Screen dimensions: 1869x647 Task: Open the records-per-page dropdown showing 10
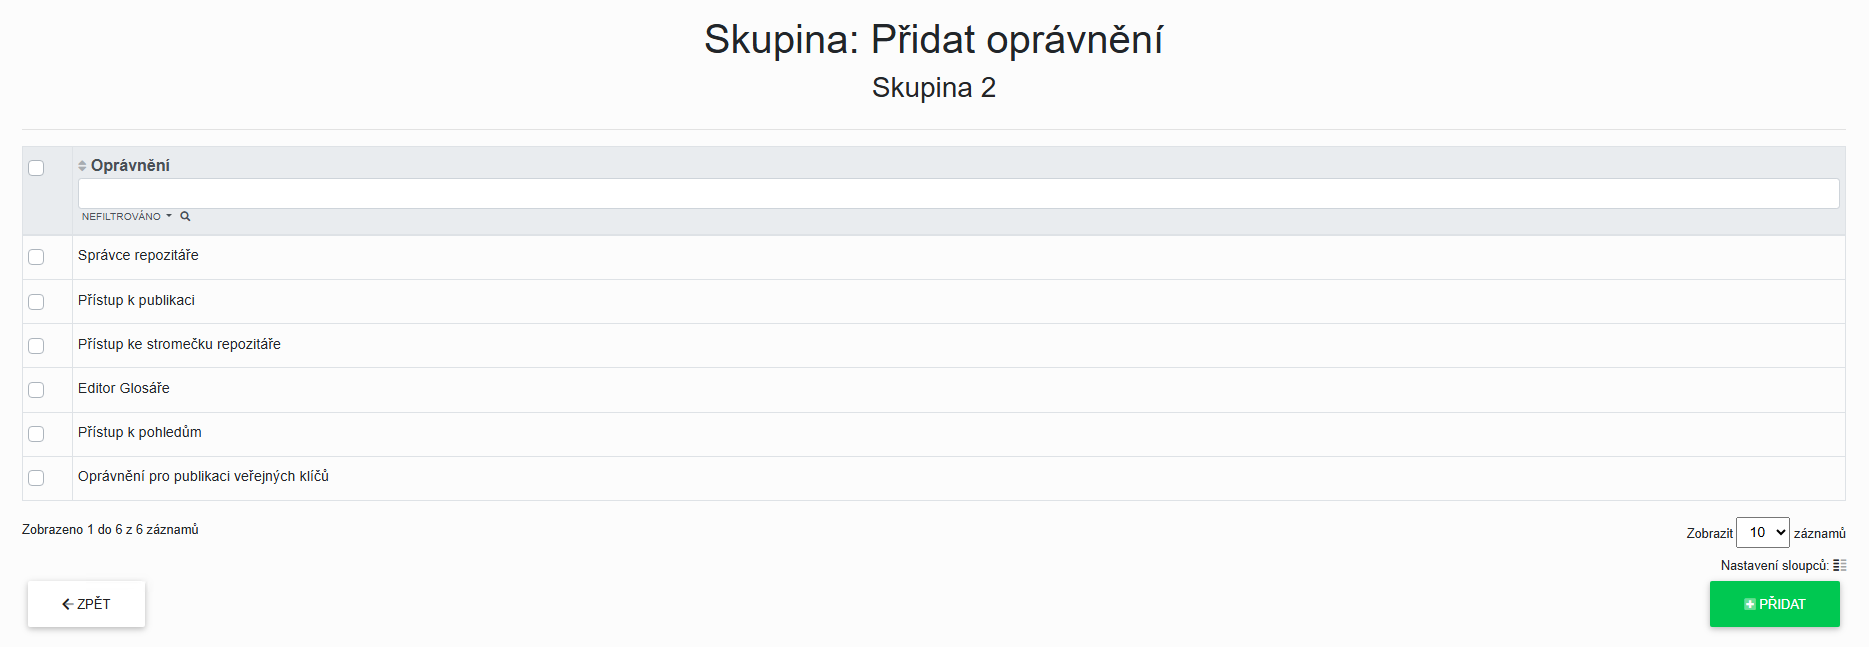[1762, 533]
